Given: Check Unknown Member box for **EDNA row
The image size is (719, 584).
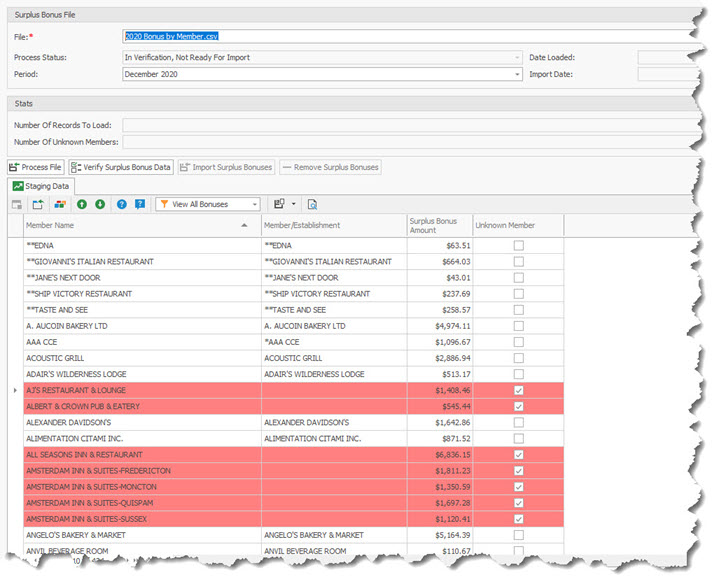Looking at the screenshot, I should 518,245.
